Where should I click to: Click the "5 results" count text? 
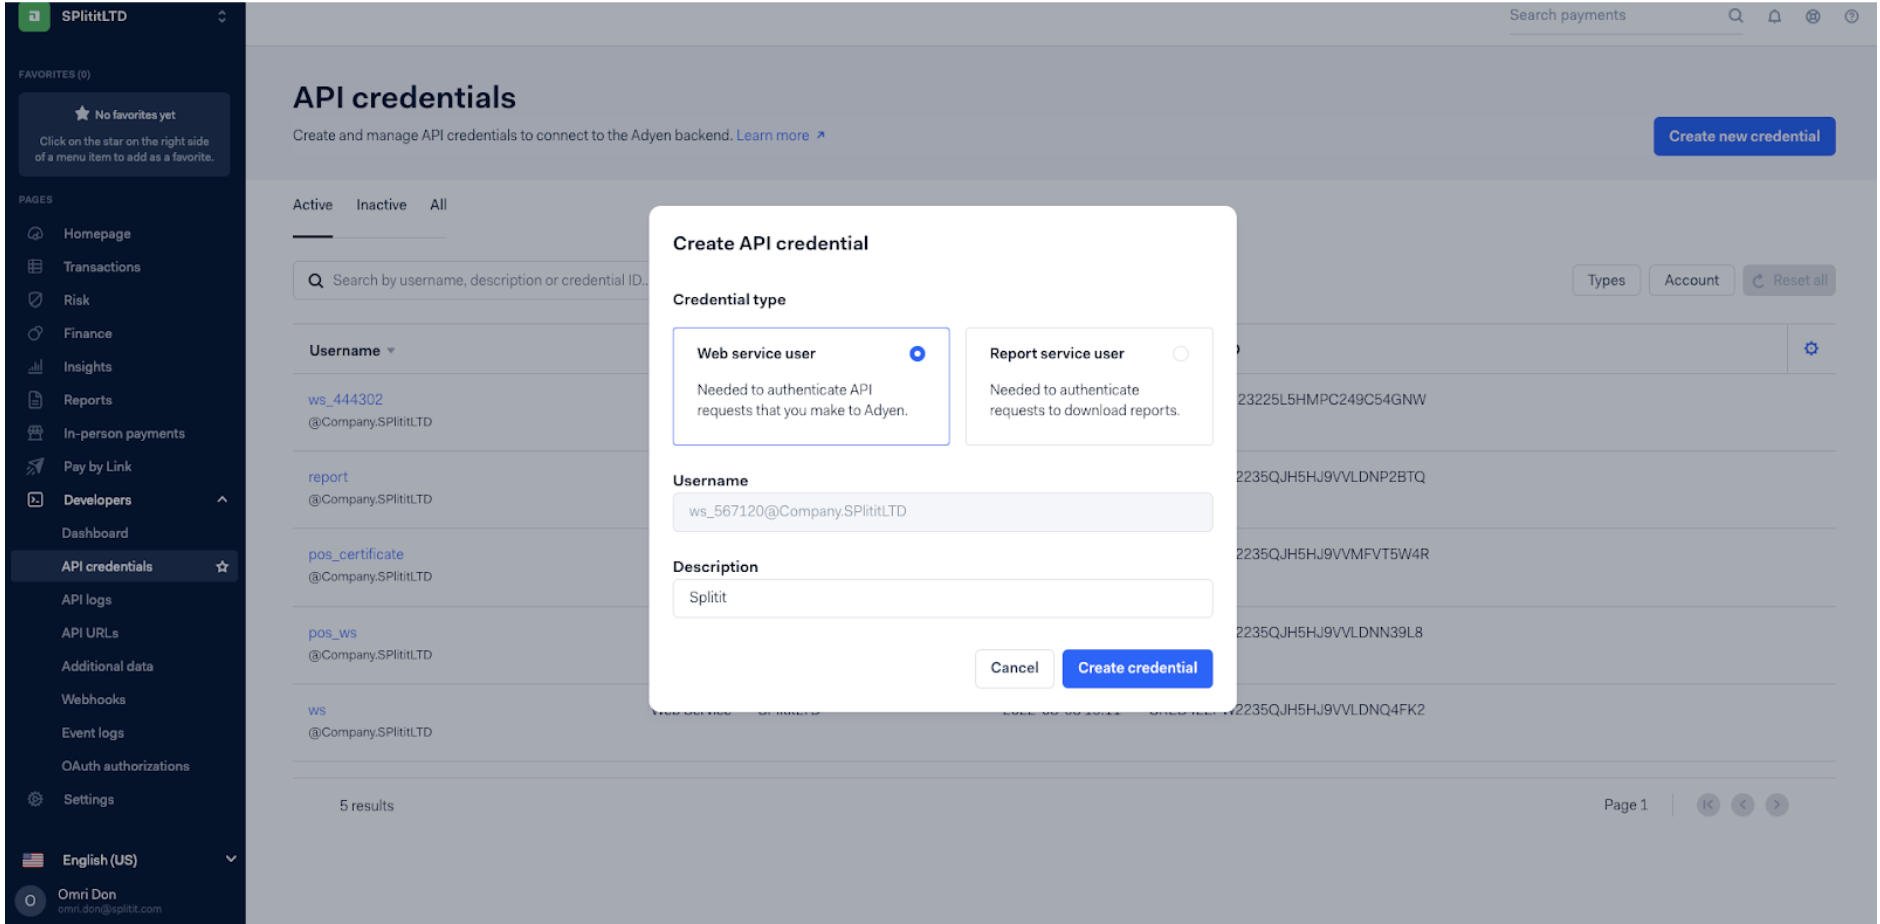click(x=366, y=806)
